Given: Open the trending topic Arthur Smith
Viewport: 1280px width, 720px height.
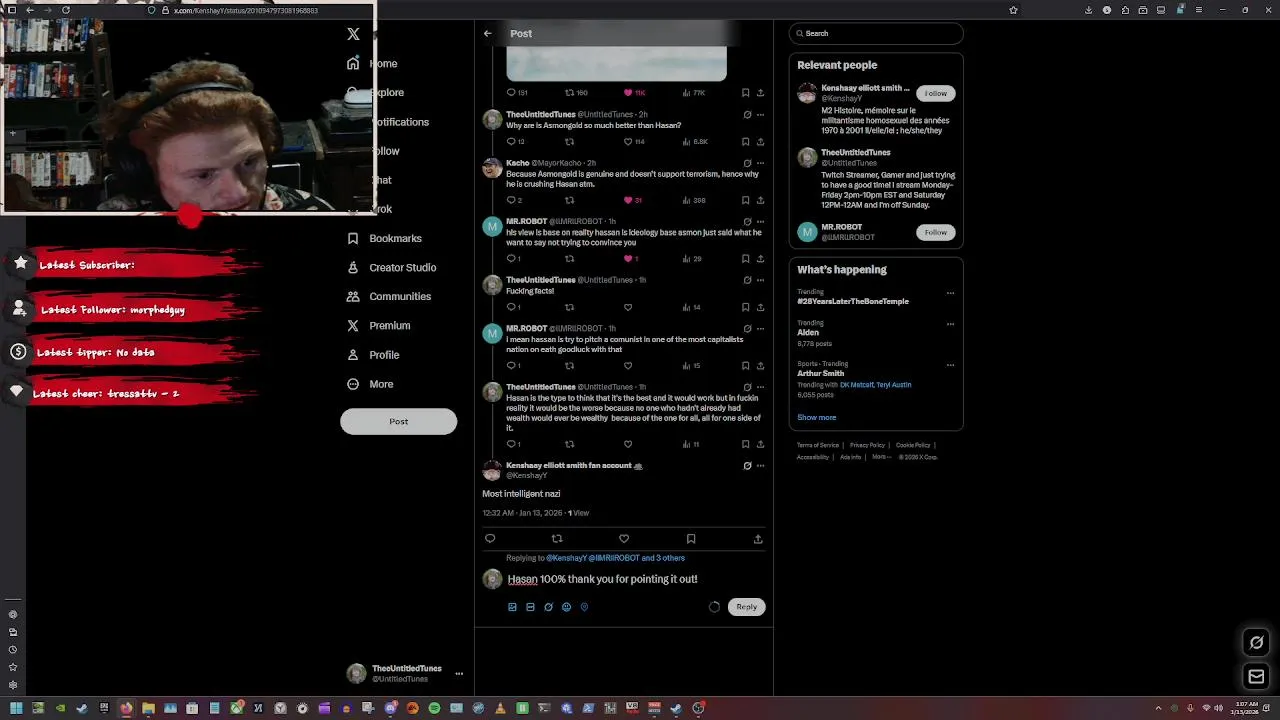Looking at the screenshot, I should (820, 373).
